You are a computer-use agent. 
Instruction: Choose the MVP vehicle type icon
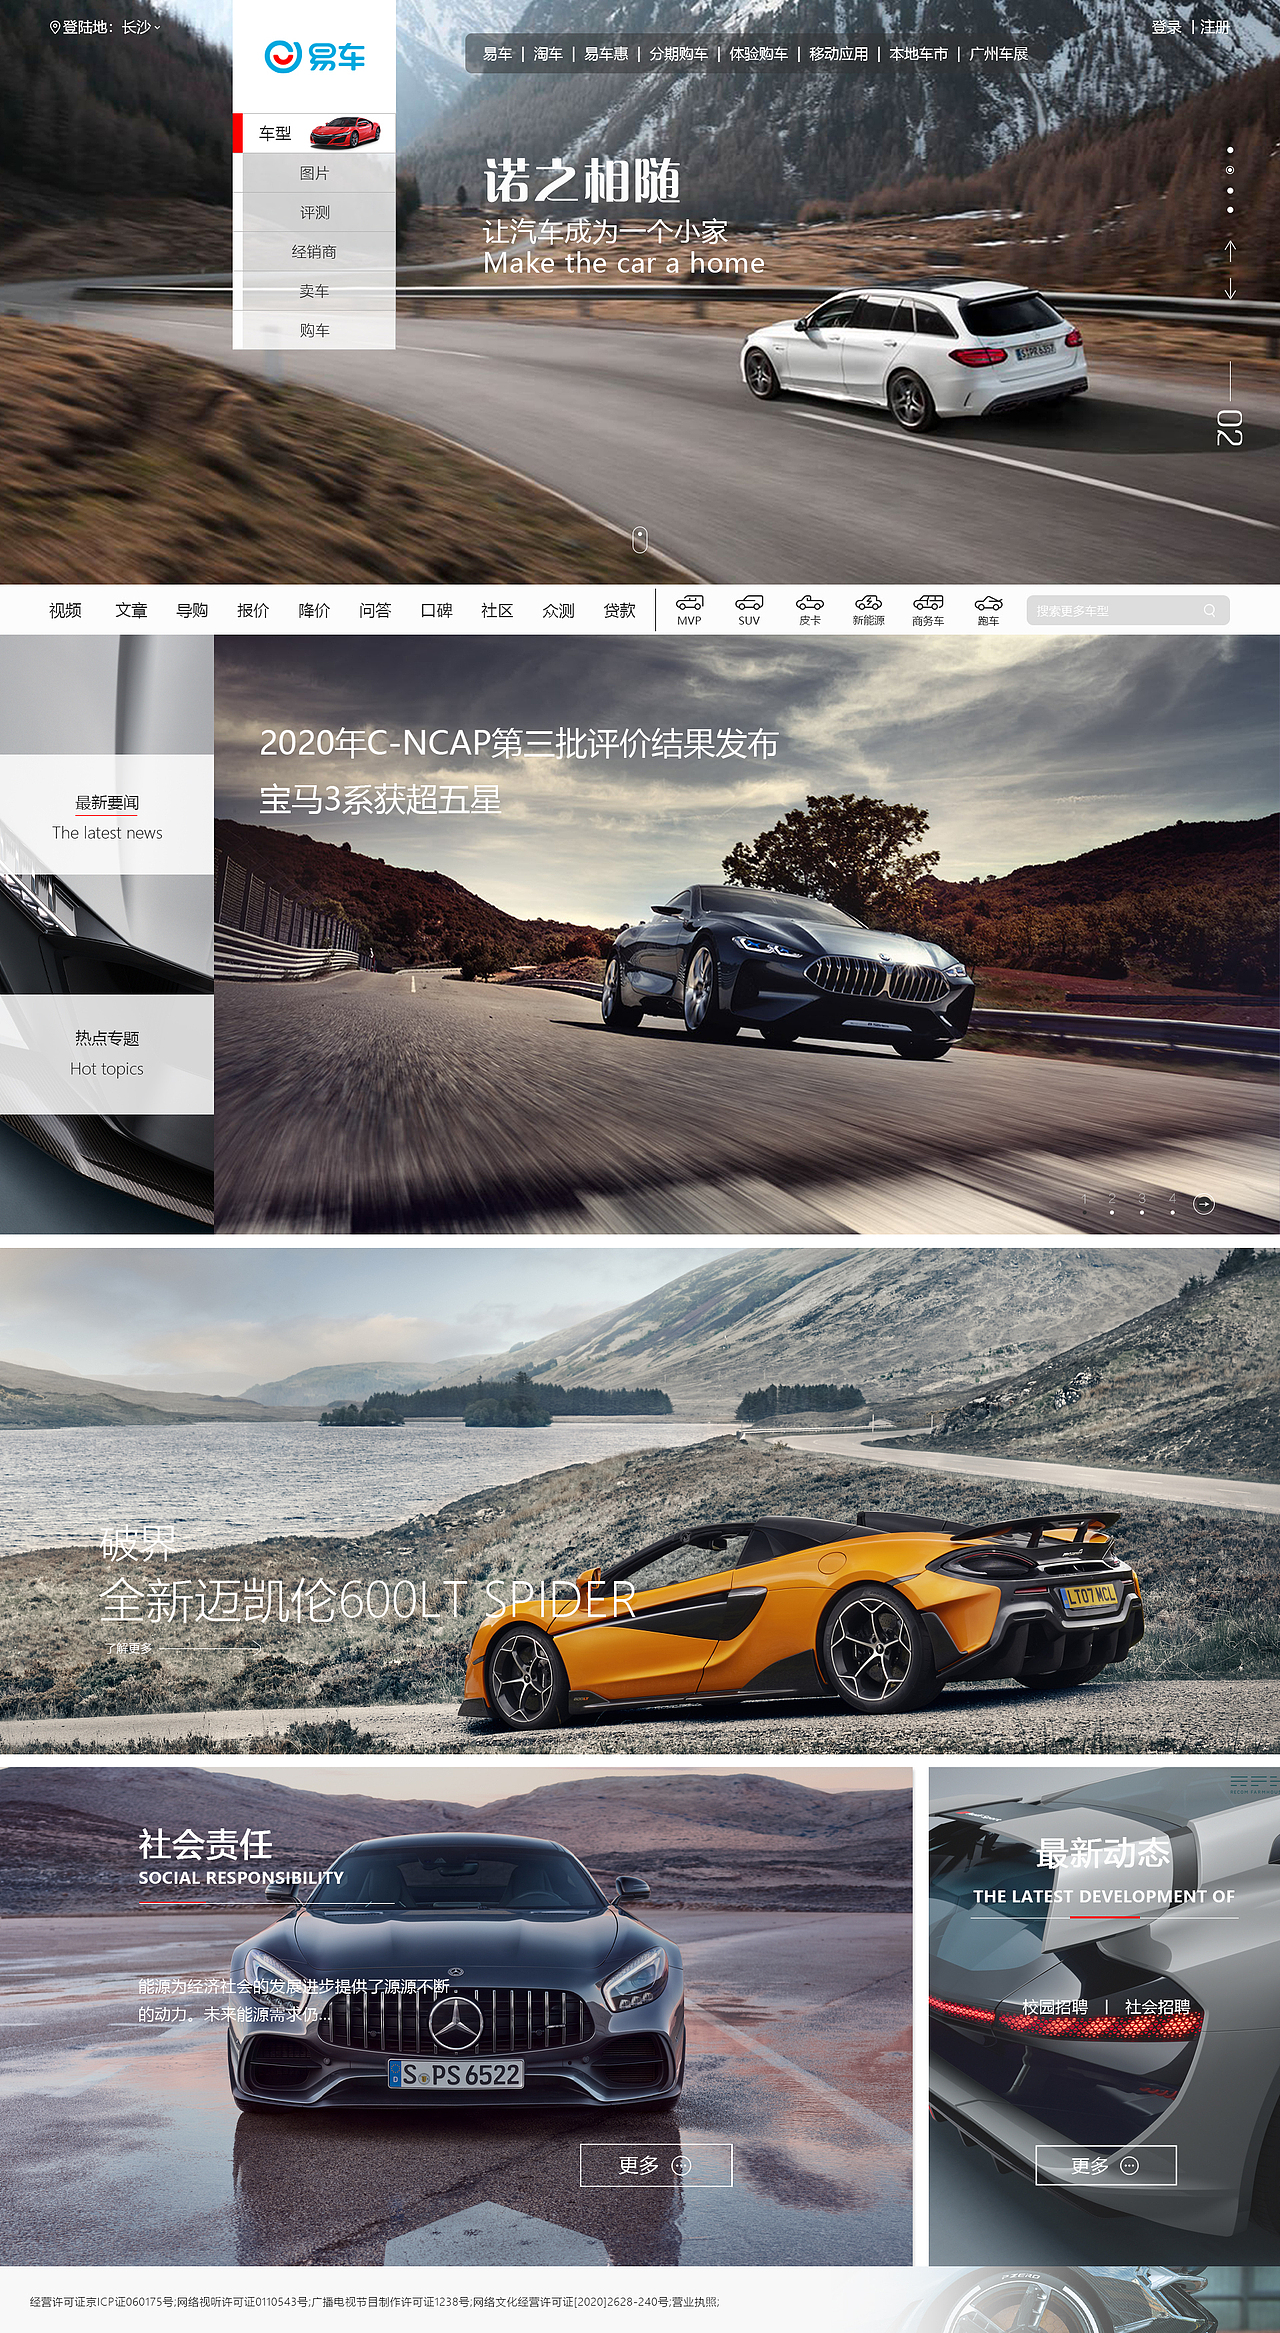(689, 609)
